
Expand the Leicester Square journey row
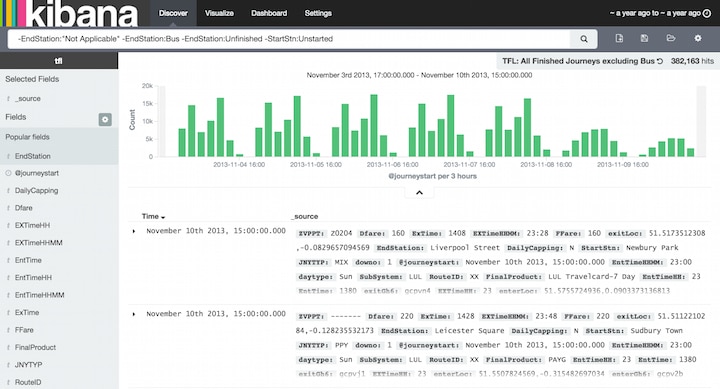tap(134, 314)
